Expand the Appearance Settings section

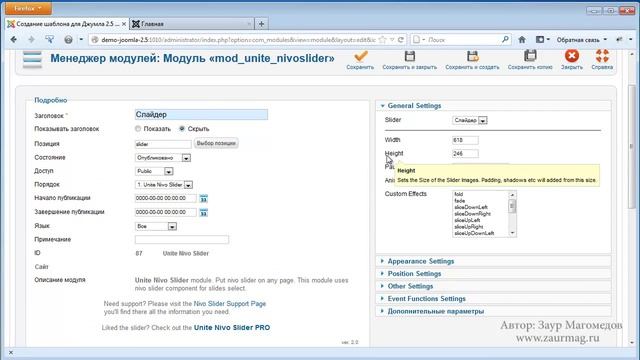tap(493, 261)
